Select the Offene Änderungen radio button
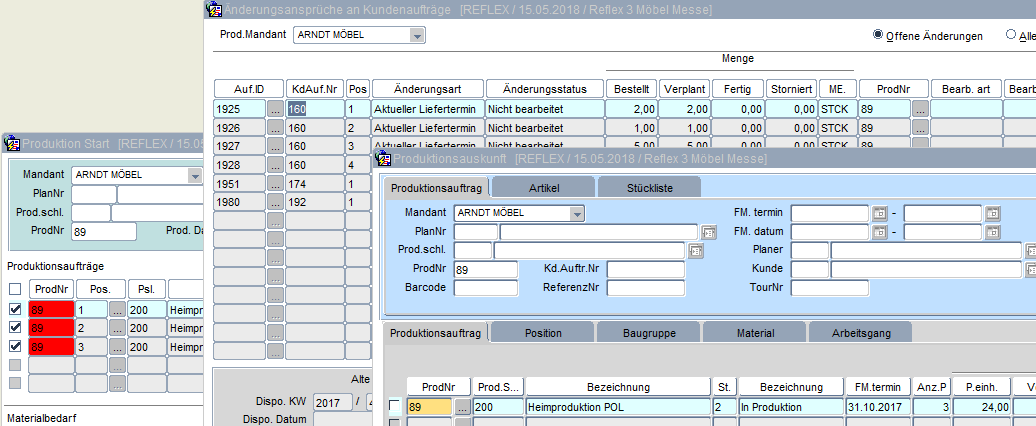Viewport: 1036px width, 426px height. pyautogui.click(x=878, y=35)
